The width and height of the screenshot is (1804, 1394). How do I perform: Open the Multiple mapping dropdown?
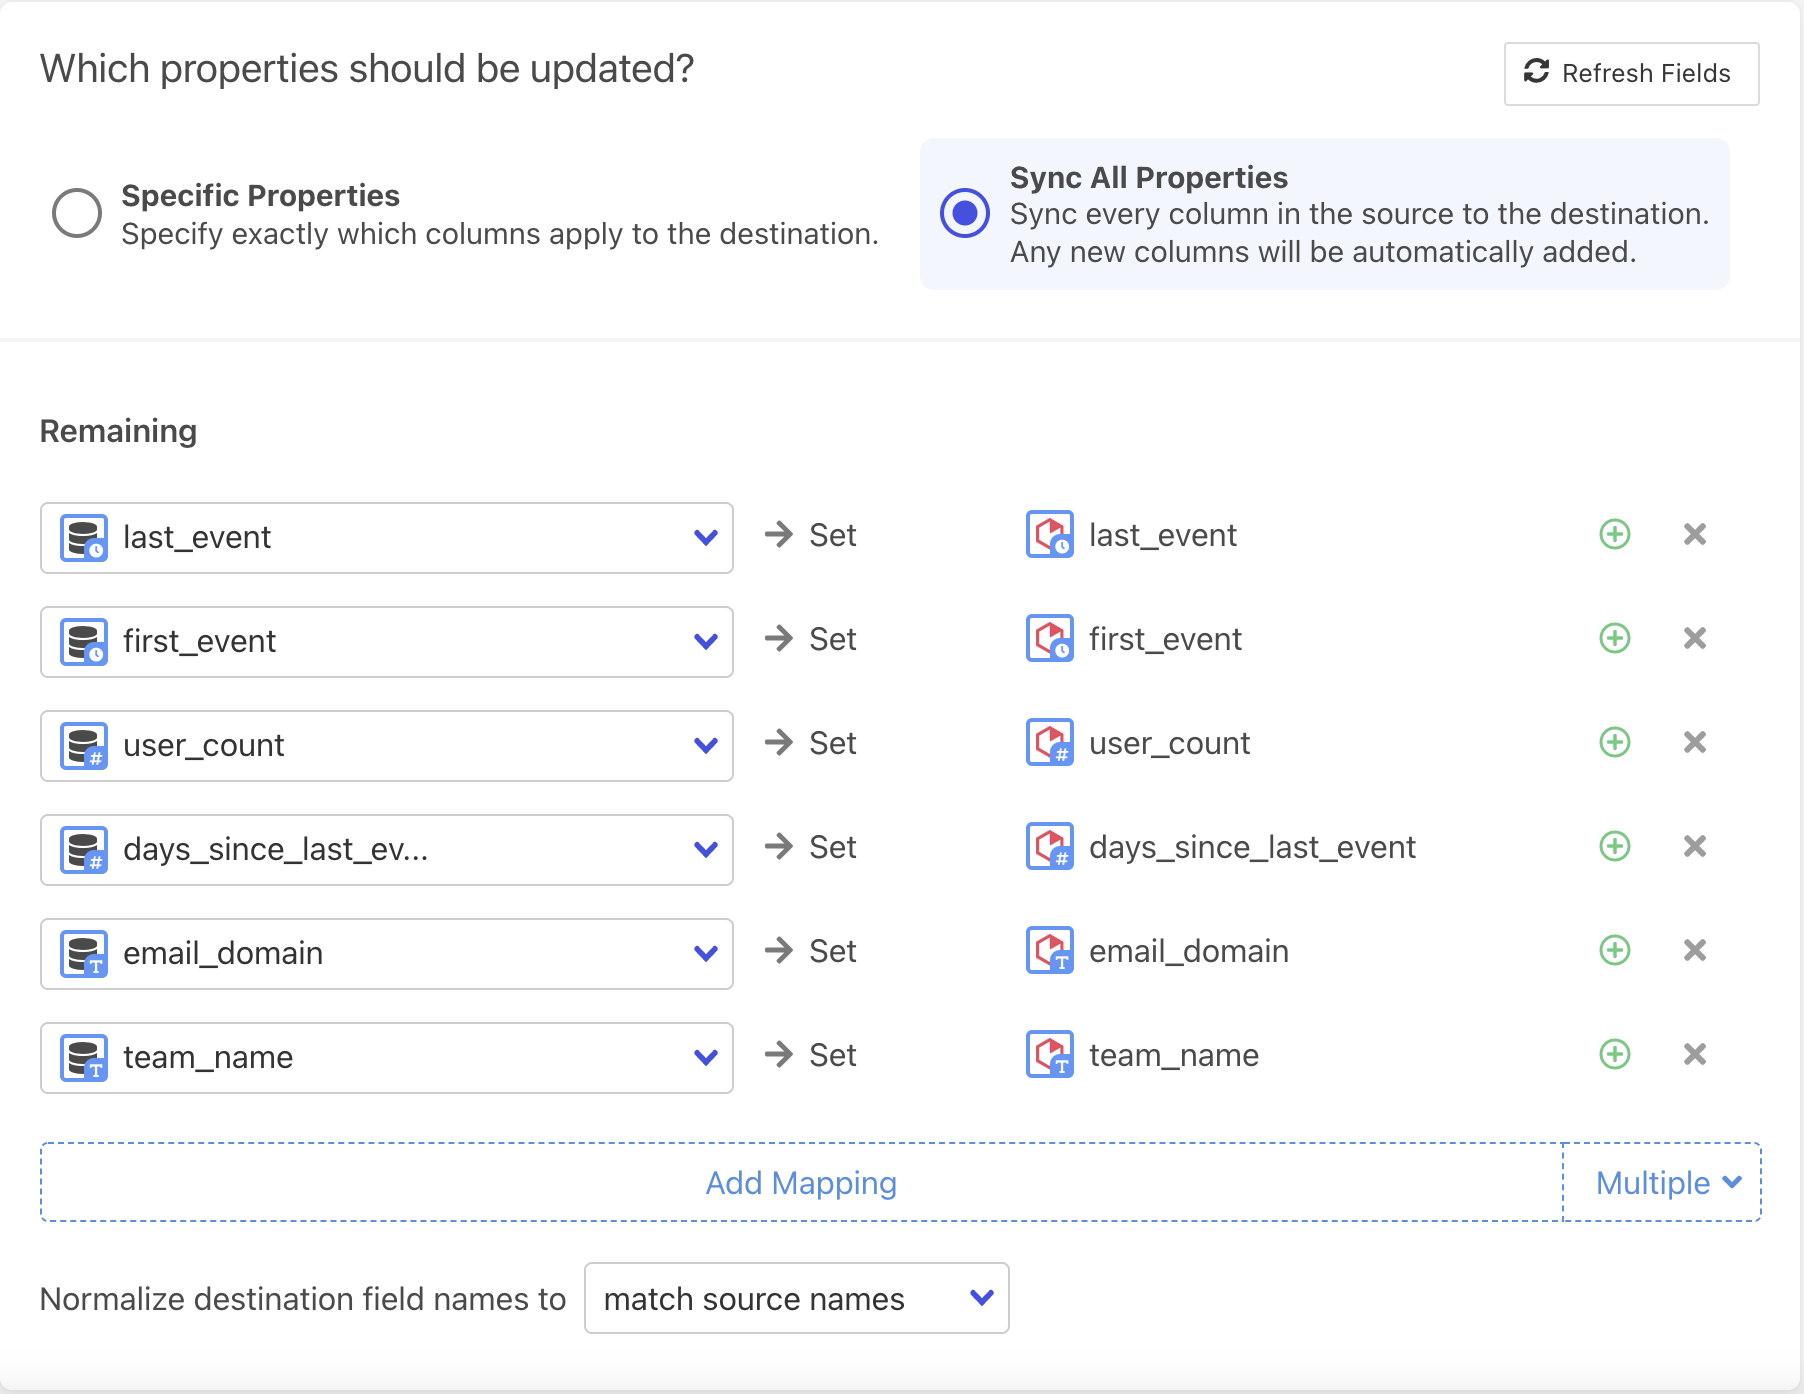pyautogui.click(x=1662, y=1183)
